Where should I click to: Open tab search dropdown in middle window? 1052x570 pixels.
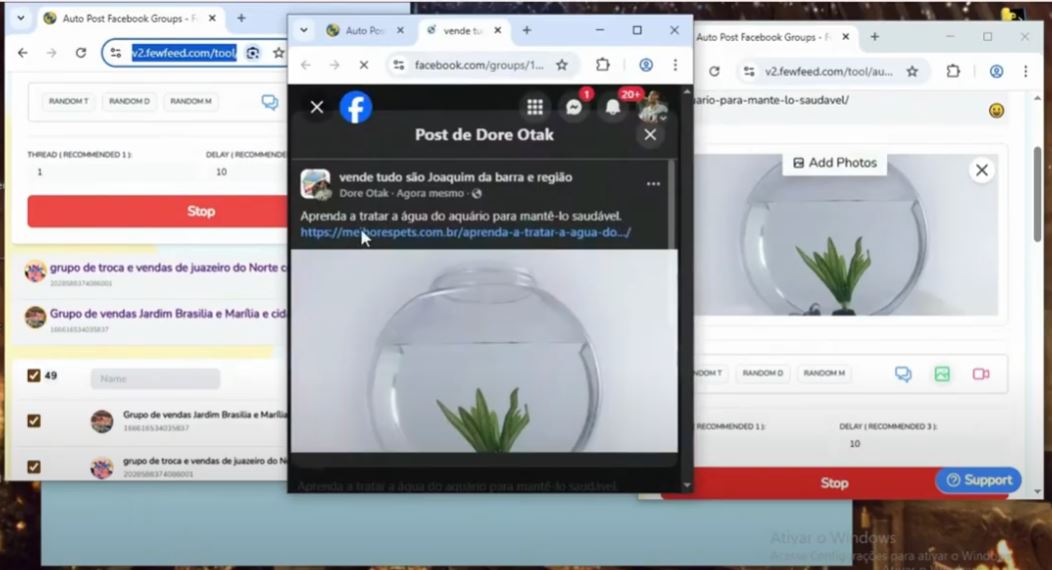point(303,30)
